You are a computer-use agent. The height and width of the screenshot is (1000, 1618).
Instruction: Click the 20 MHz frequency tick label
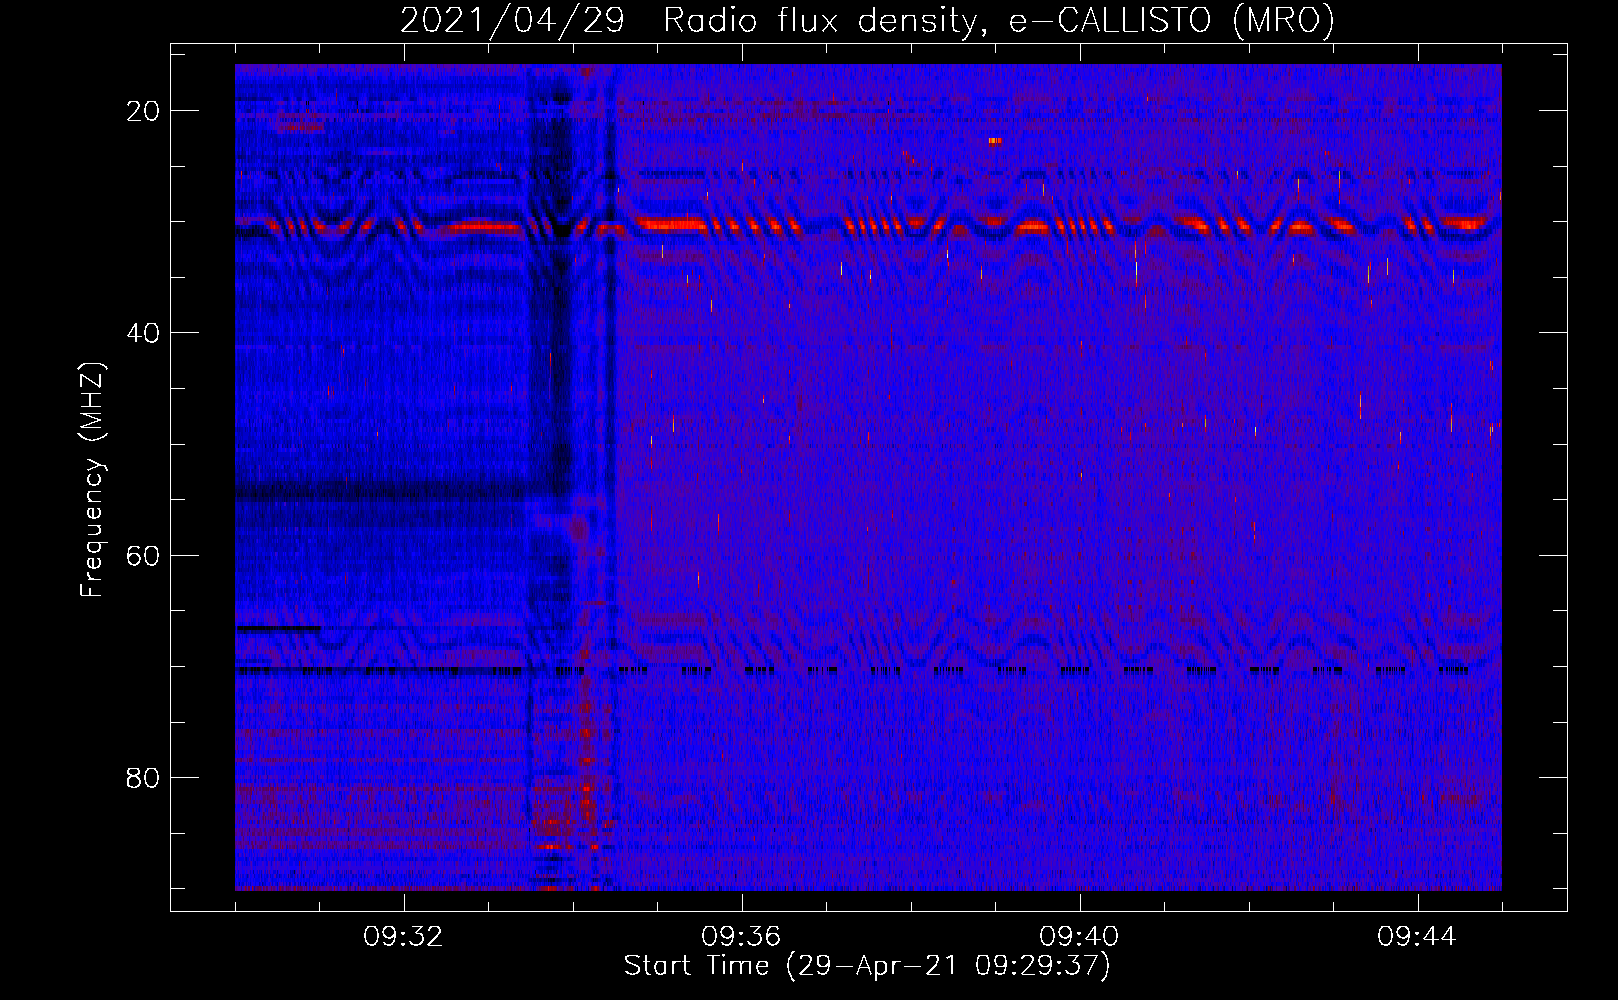(x=144, y=111)
